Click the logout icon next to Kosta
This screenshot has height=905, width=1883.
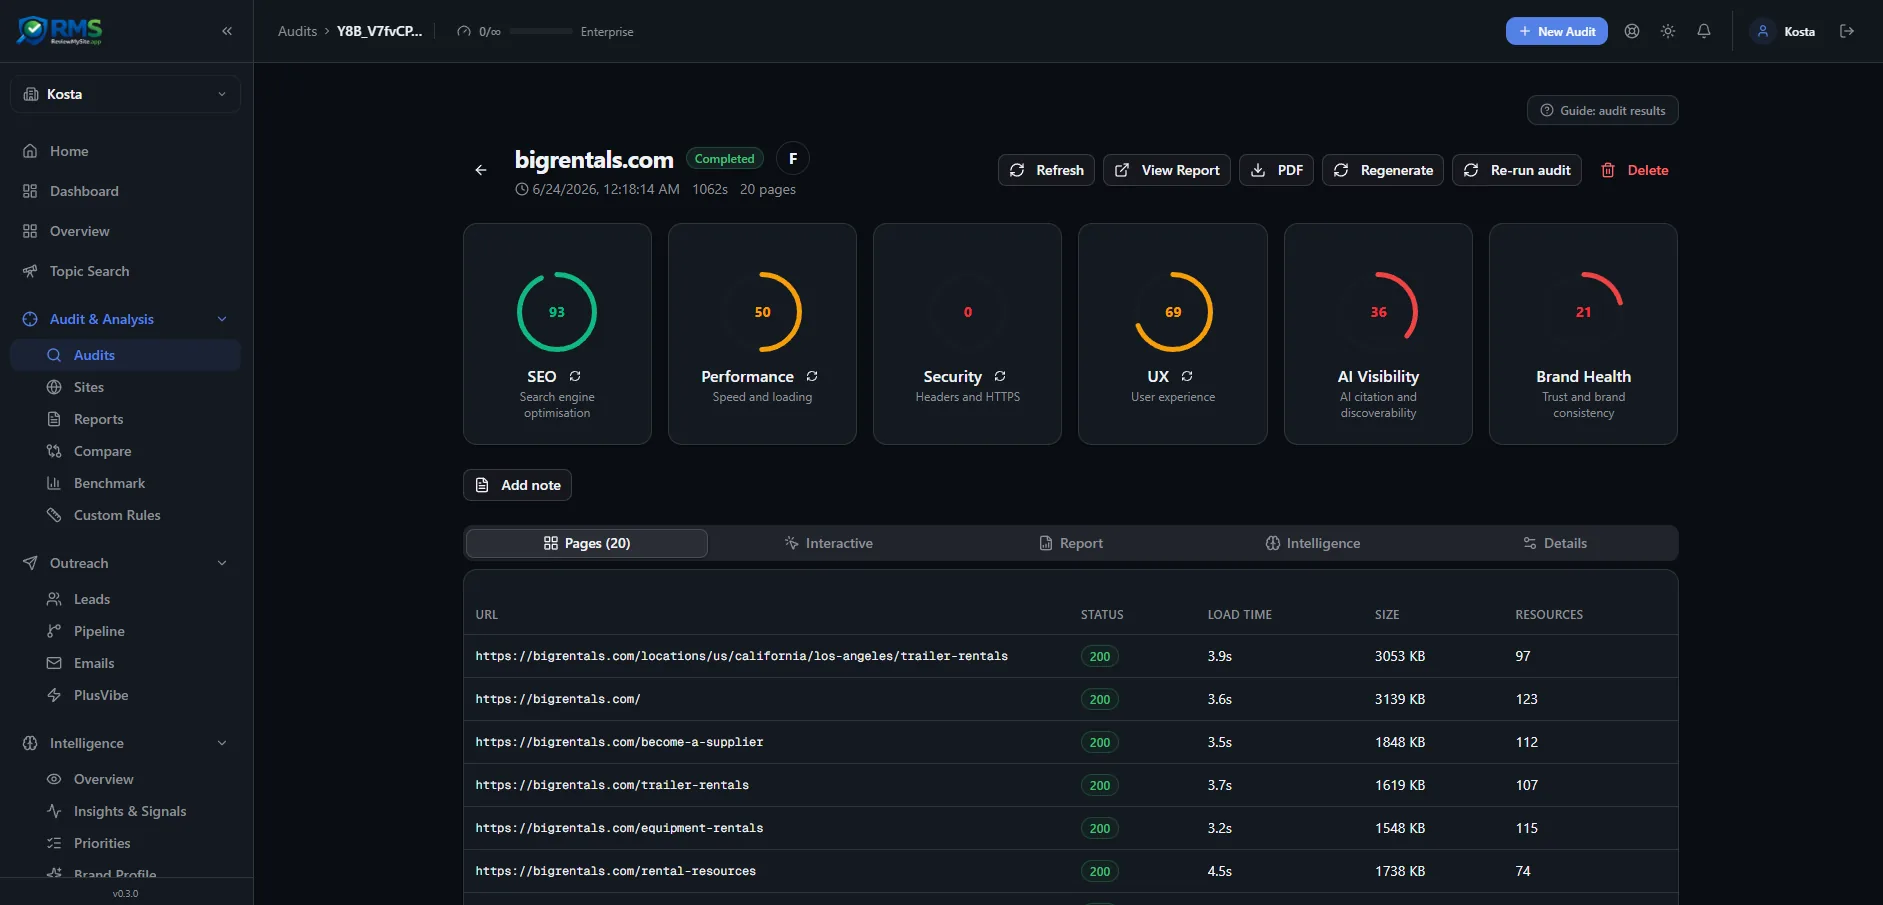(1847, 31)
